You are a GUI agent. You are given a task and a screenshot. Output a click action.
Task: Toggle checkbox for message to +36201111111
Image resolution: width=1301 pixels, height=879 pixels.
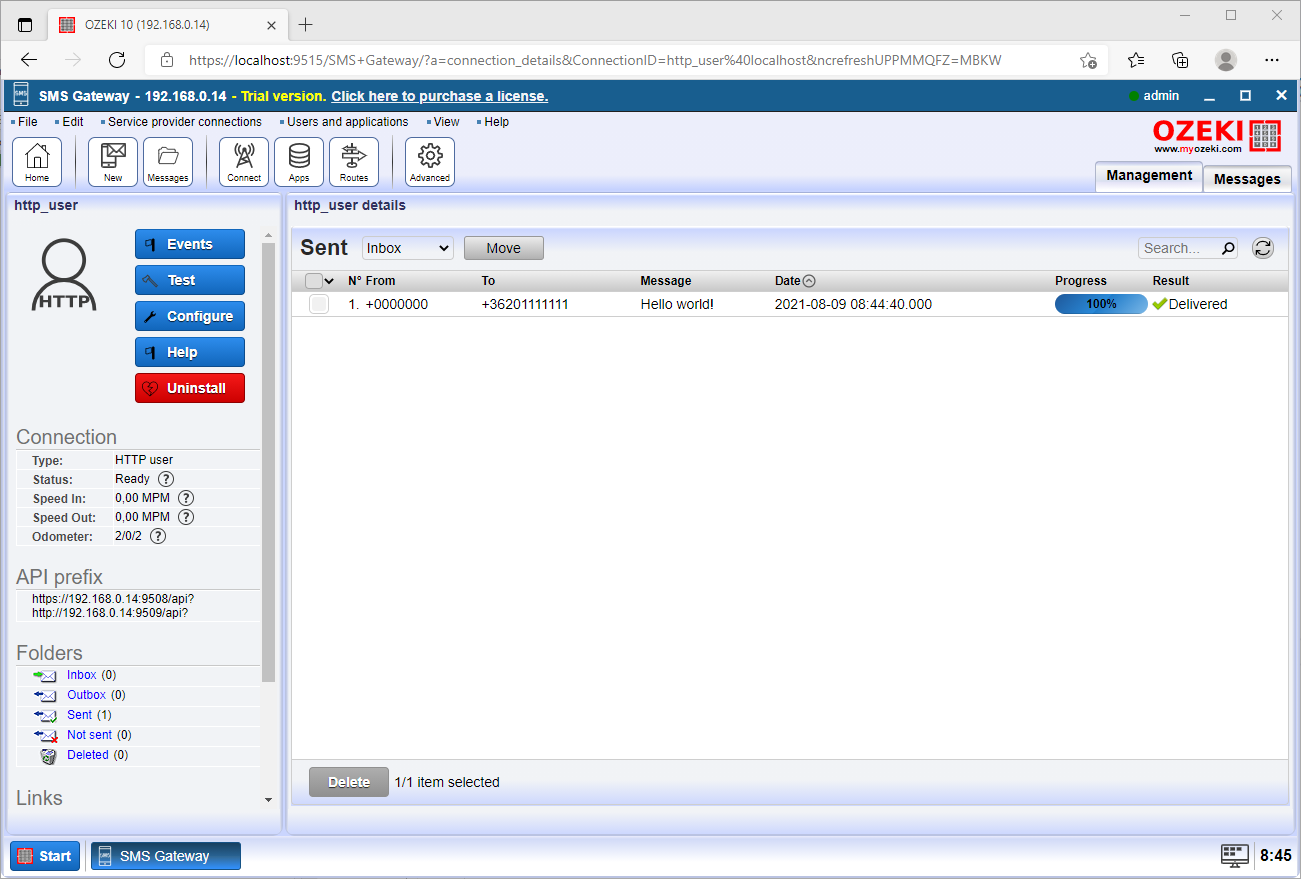tap(319, 304)
